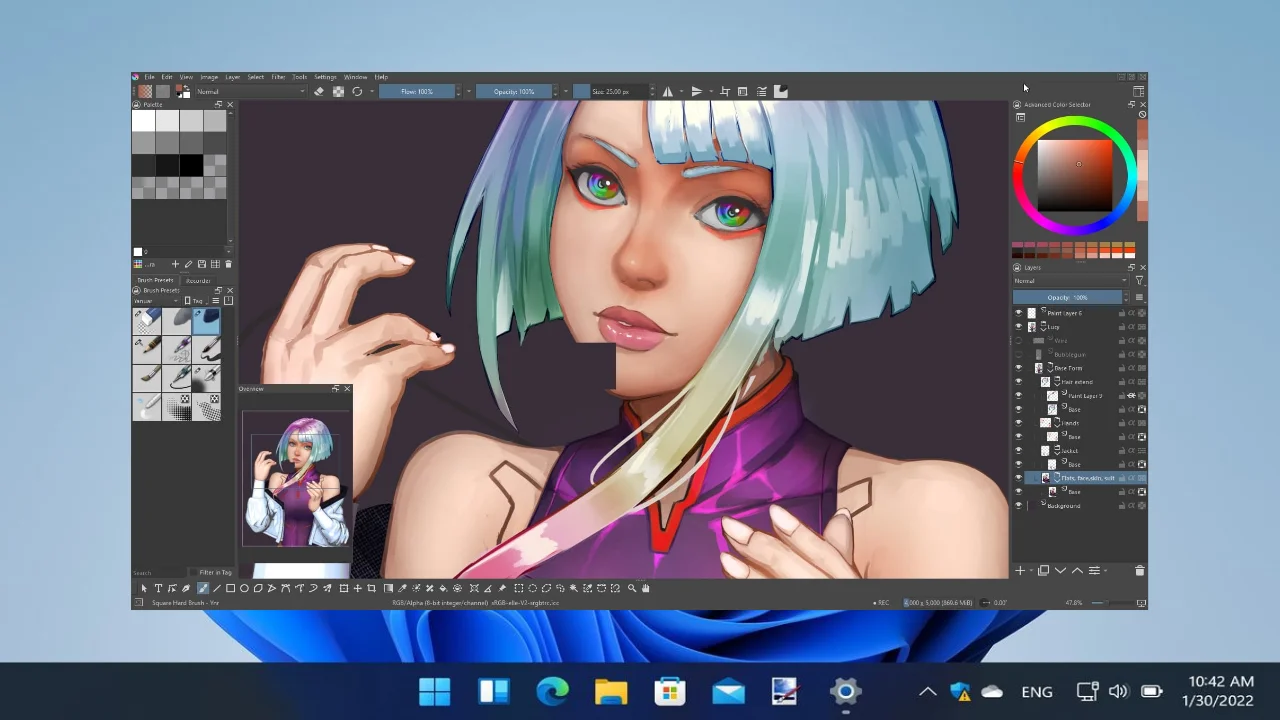Select the Freehand Brush tool
Image resolution: width=1280 pixels, height=720 pixels.
203,588
